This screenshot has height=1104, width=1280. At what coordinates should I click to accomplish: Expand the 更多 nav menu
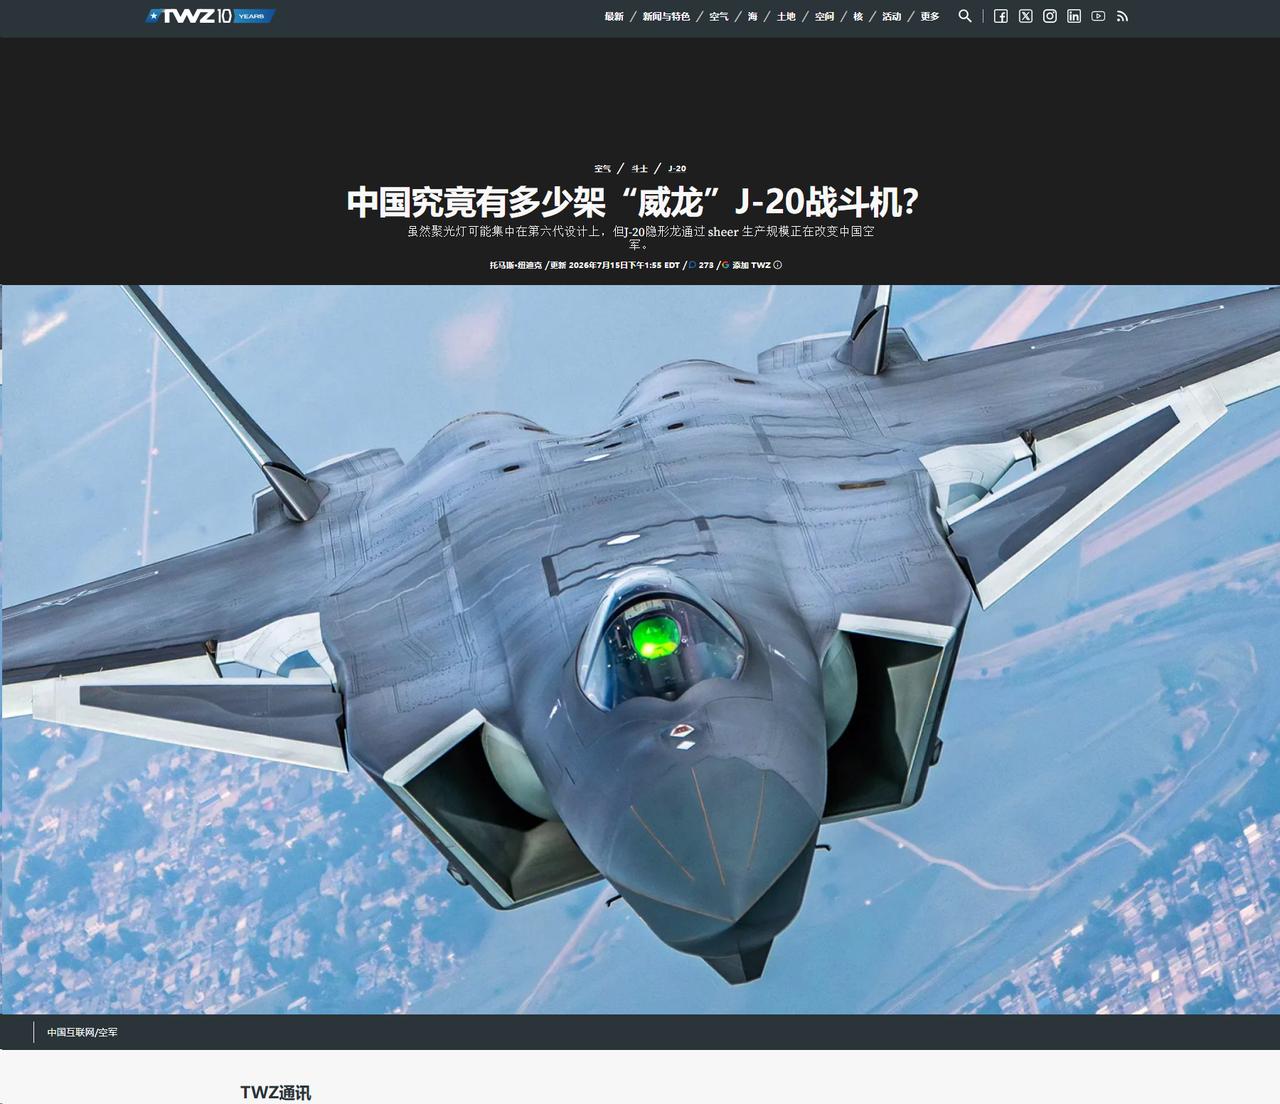pyautogui.click(x=930, y=16)
